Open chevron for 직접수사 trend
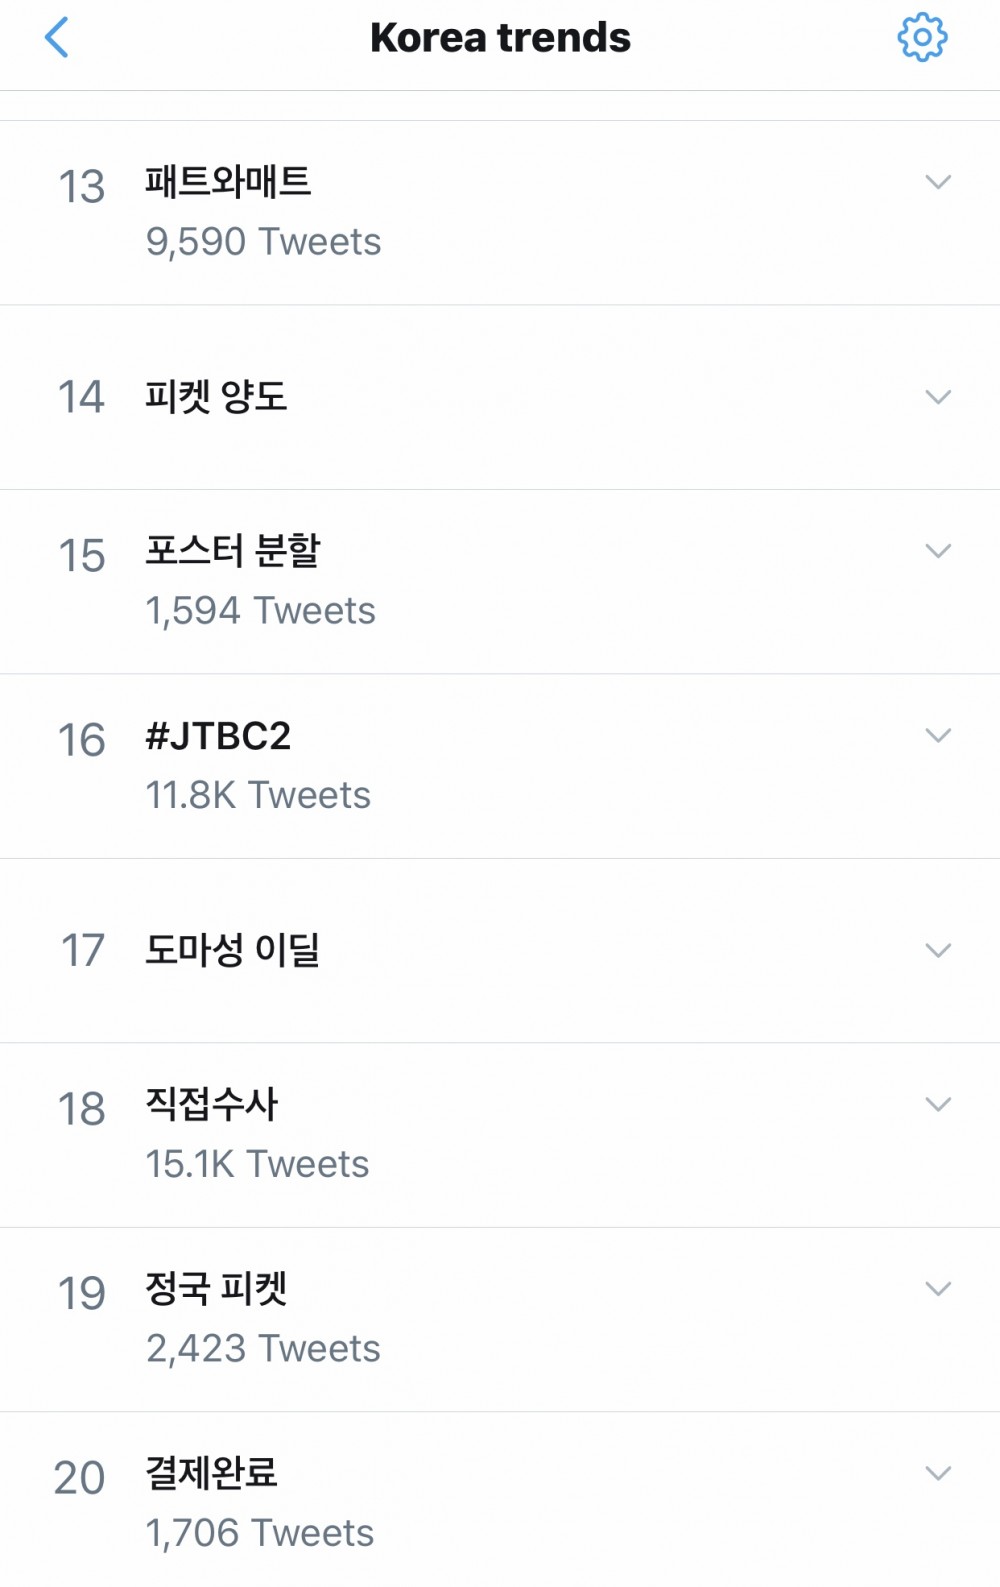The width and height of the screenshot is (1000, 1587). 938,1104
